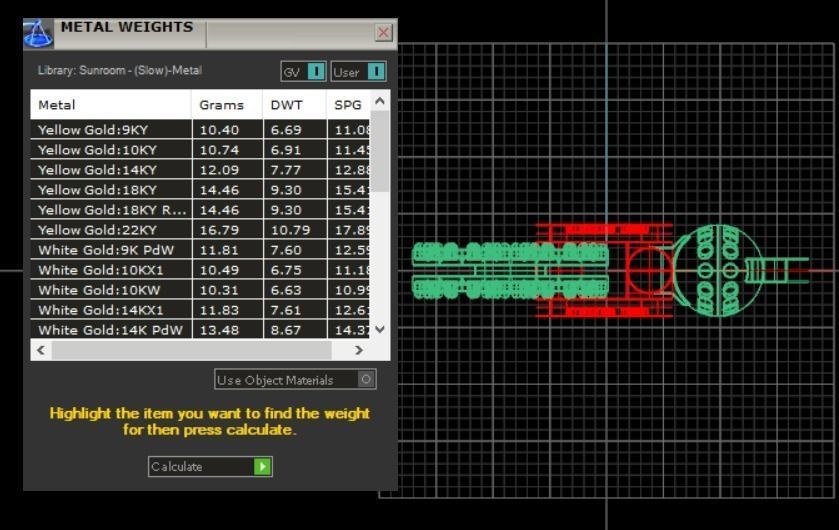Click the table's scroll left arrow
Viewport: 839px width, 530px height.
pyautogui.click(x=41, y=350)
